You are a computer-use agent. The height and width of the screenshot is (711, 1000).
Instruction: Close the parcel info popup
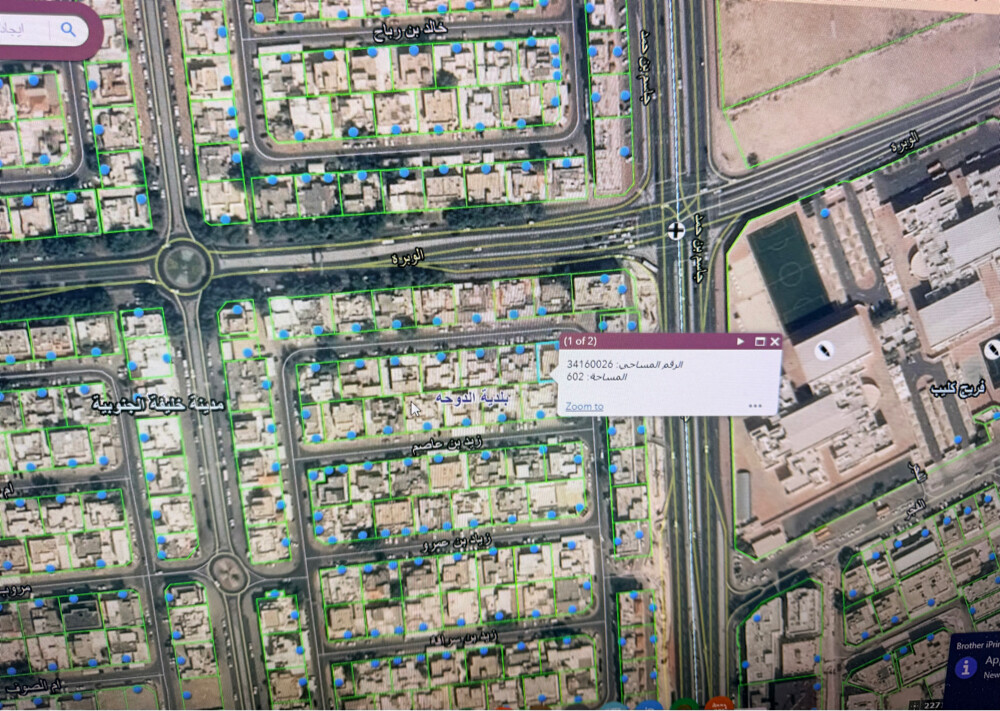pyautogui.click(x=775, y=341)
